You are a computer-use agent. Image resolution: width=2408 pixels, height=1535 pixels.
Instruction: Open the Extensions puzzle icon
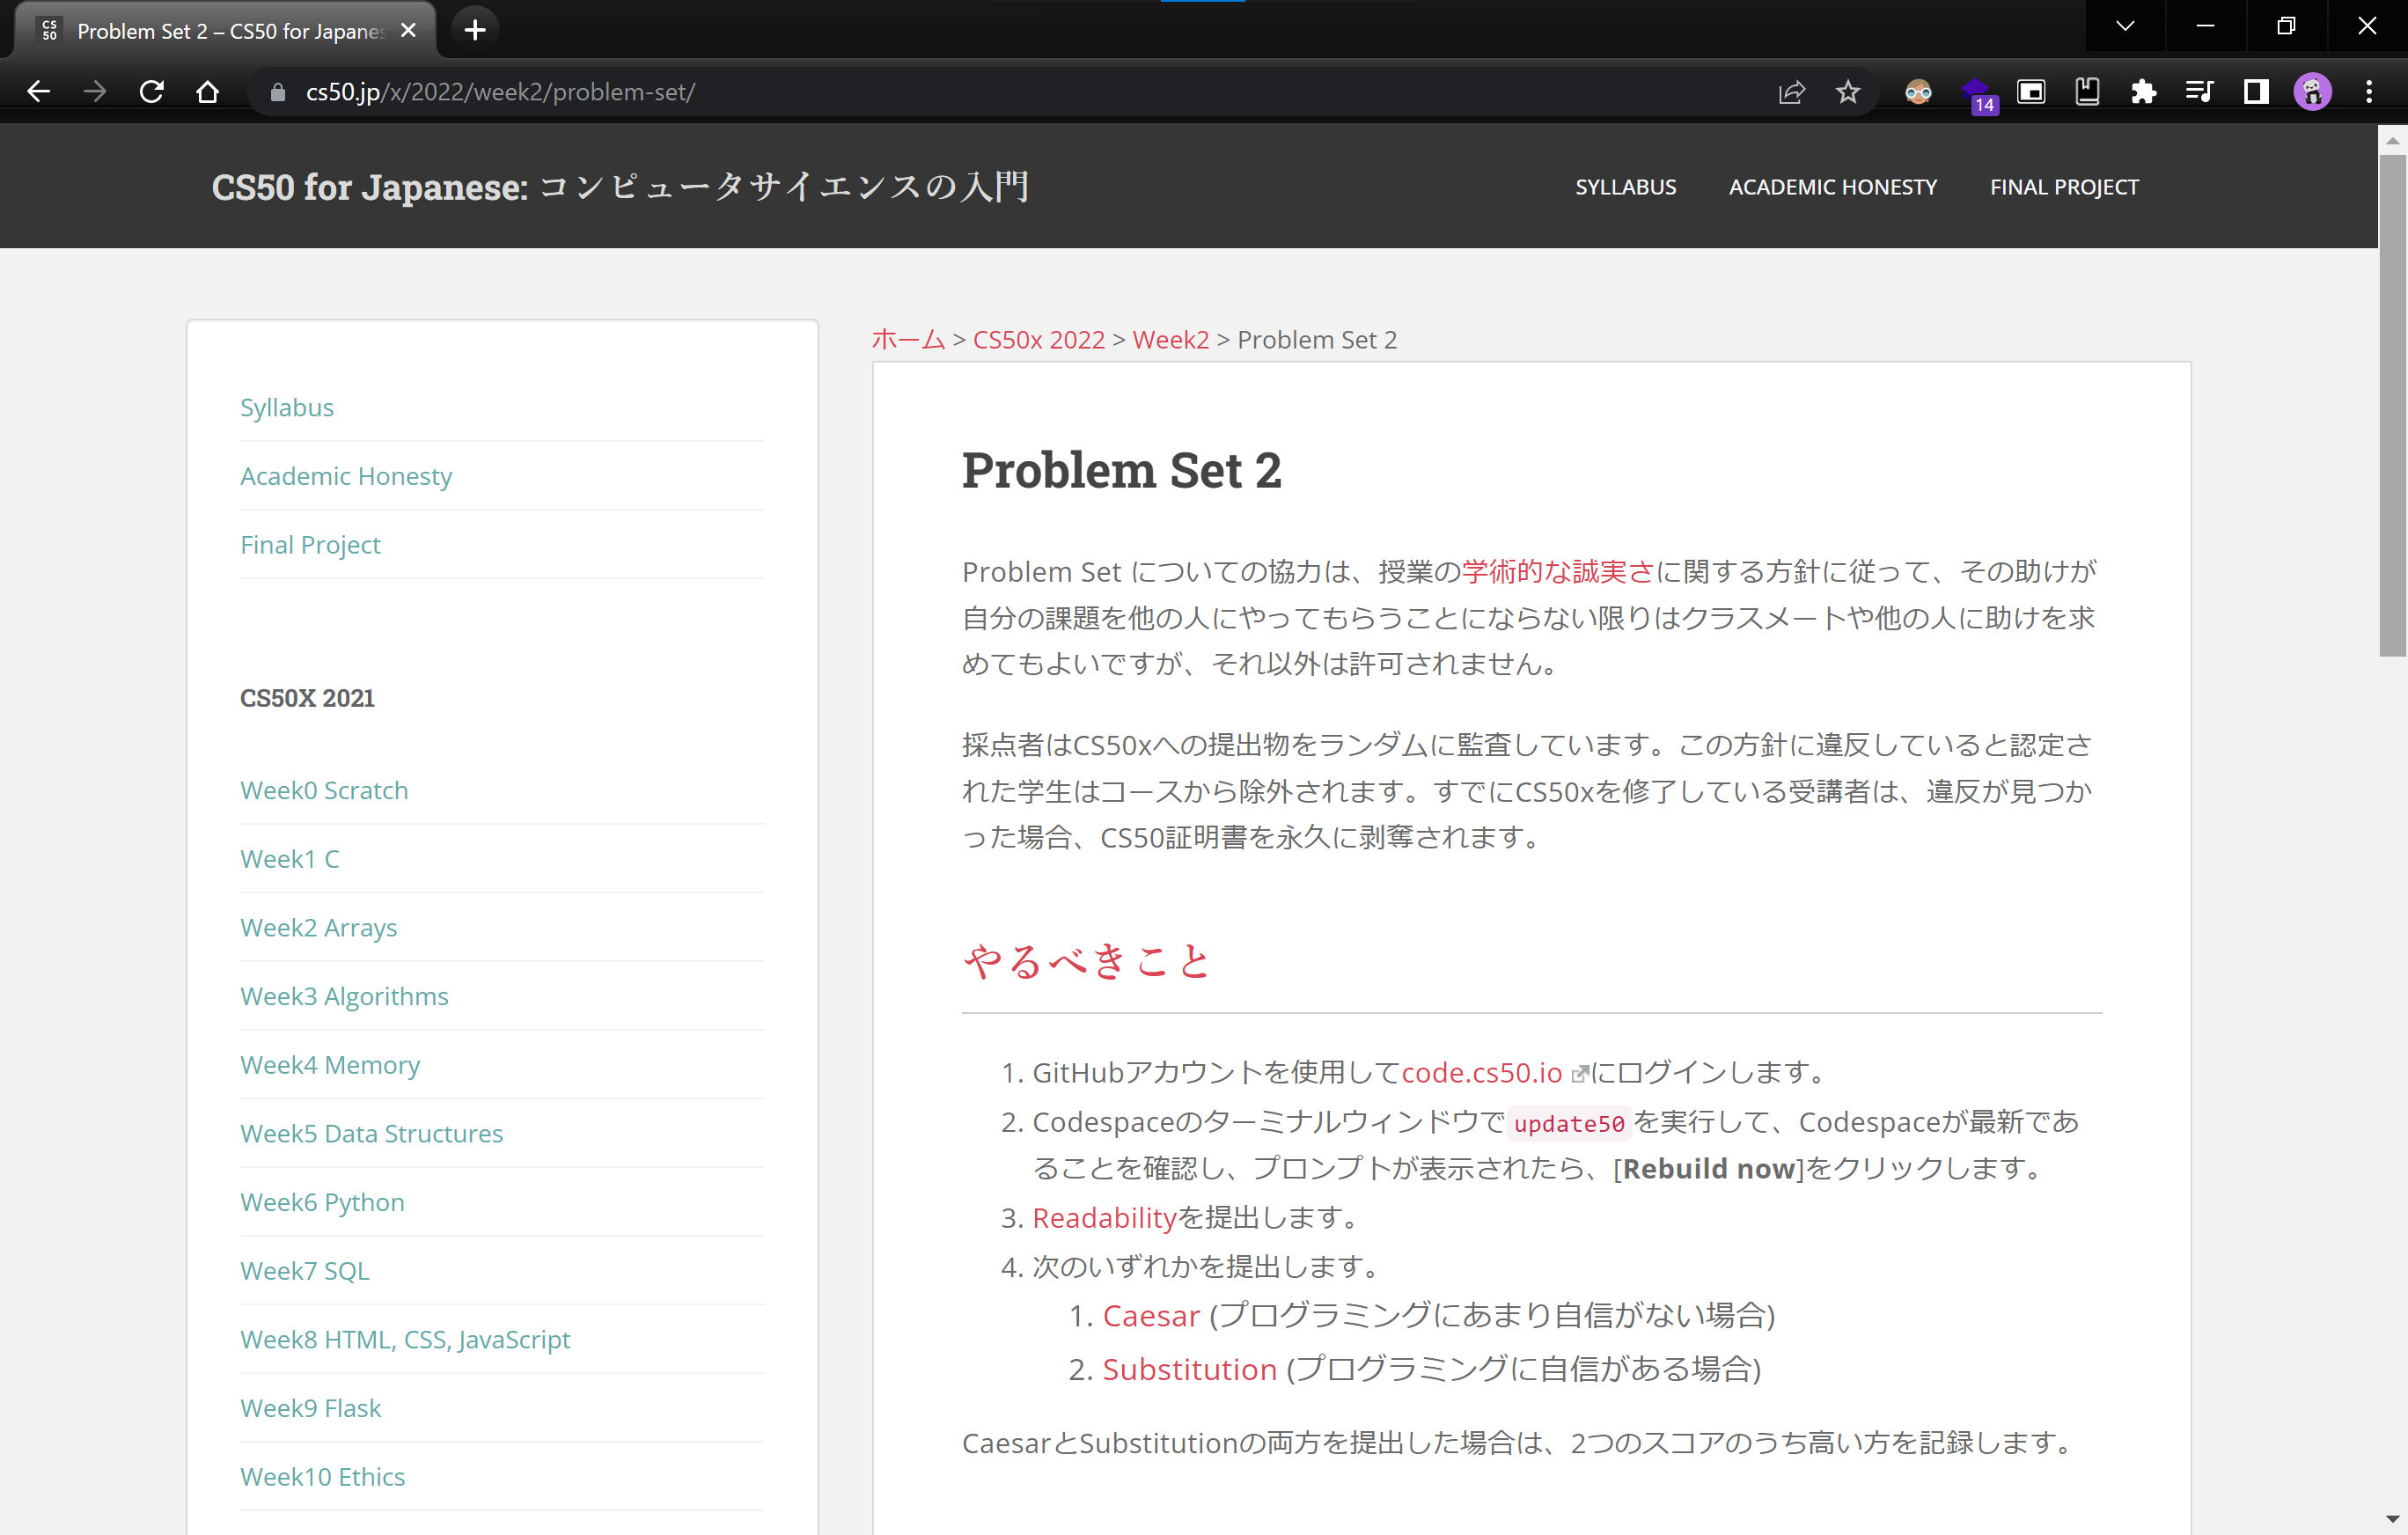[x=2143, y=92]
